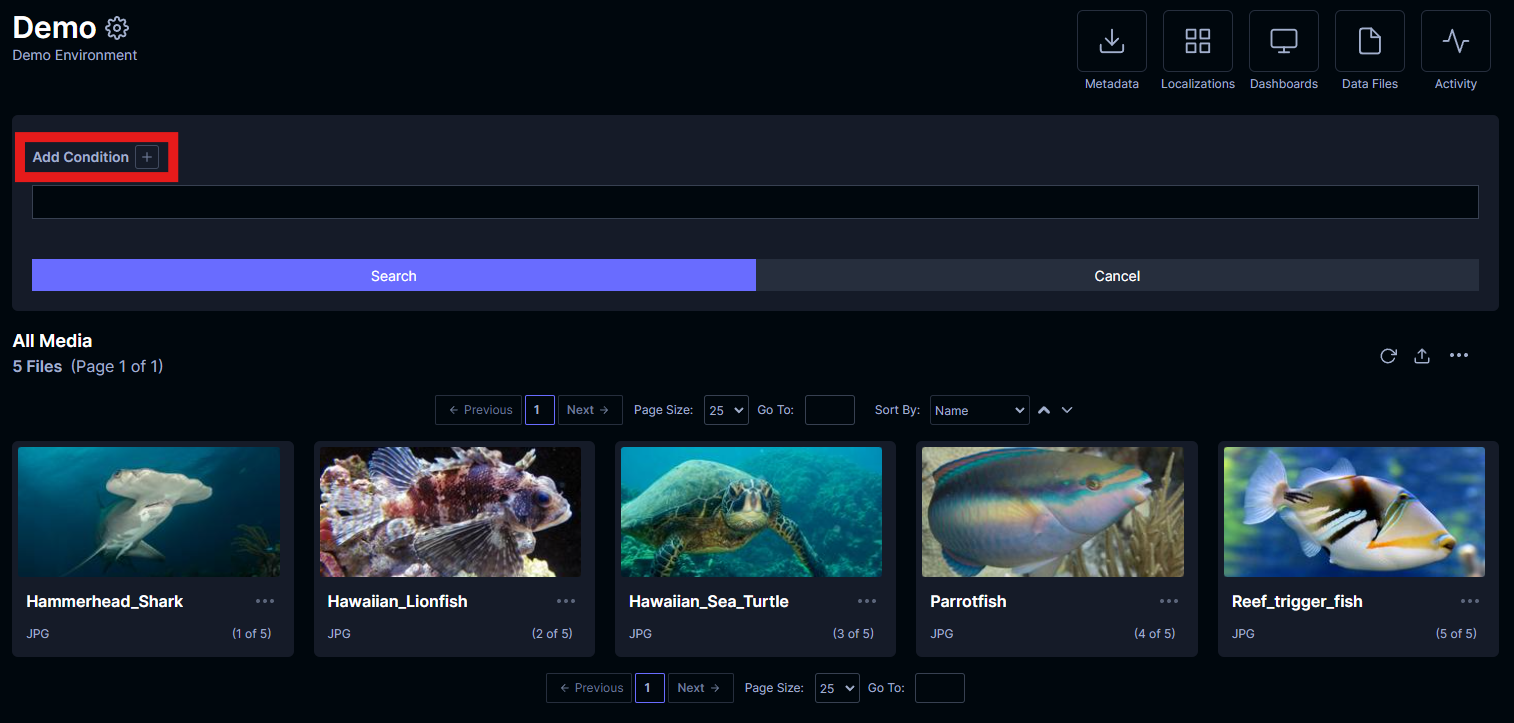Click the Hammerhead_Shark file name
The image size is (1514, 723).
tap(105, 601)
